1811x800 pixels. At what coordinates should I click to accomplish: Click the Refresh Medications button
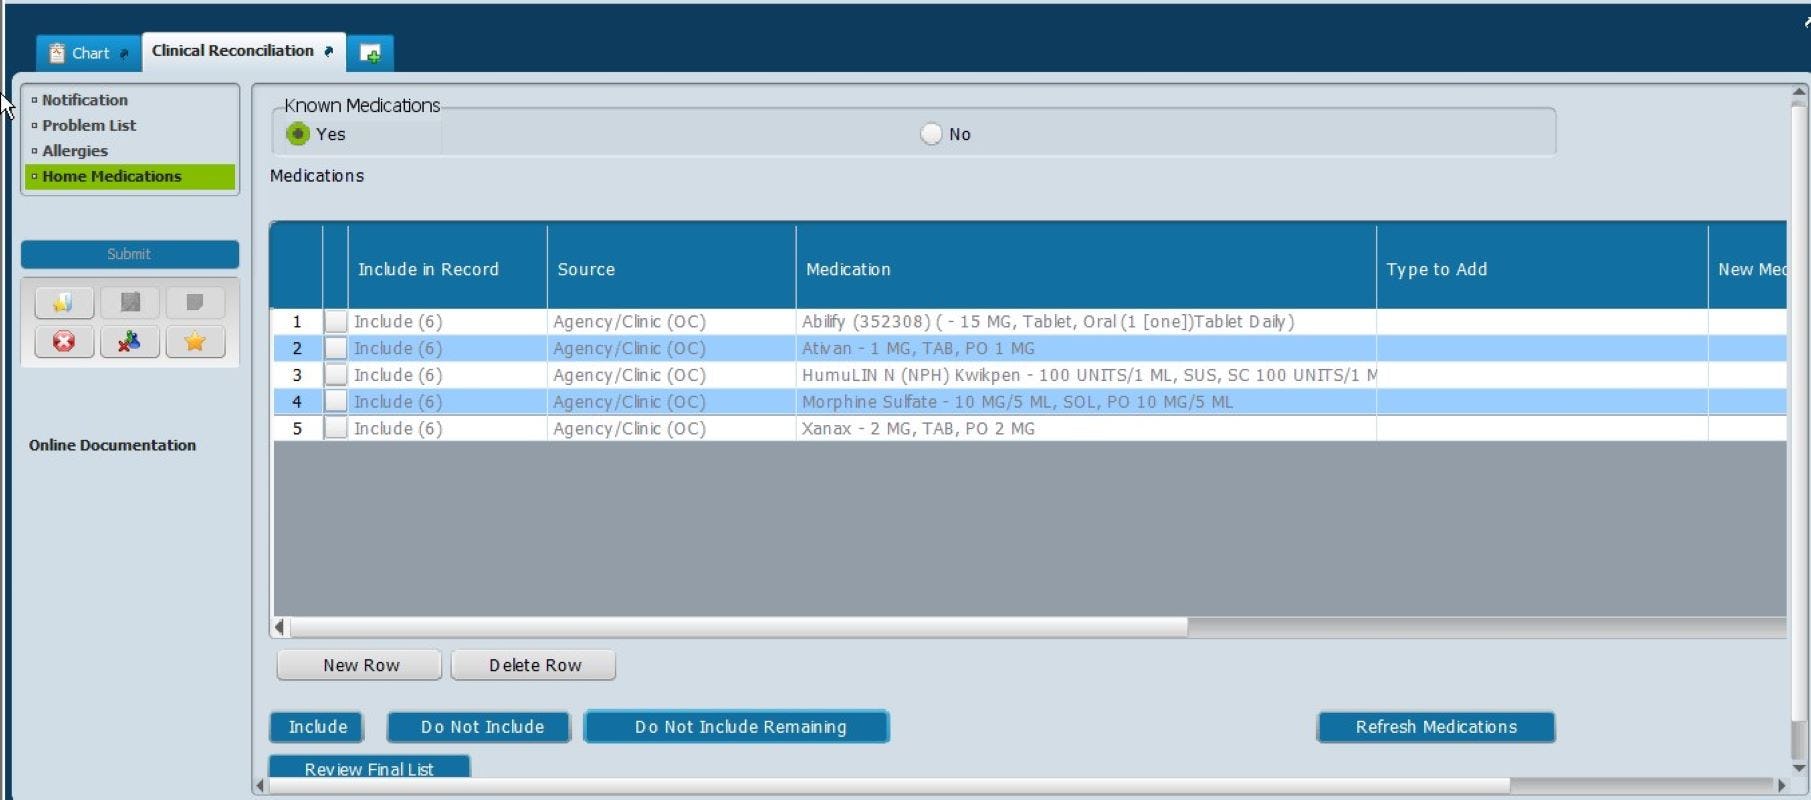coord(1436,727)
